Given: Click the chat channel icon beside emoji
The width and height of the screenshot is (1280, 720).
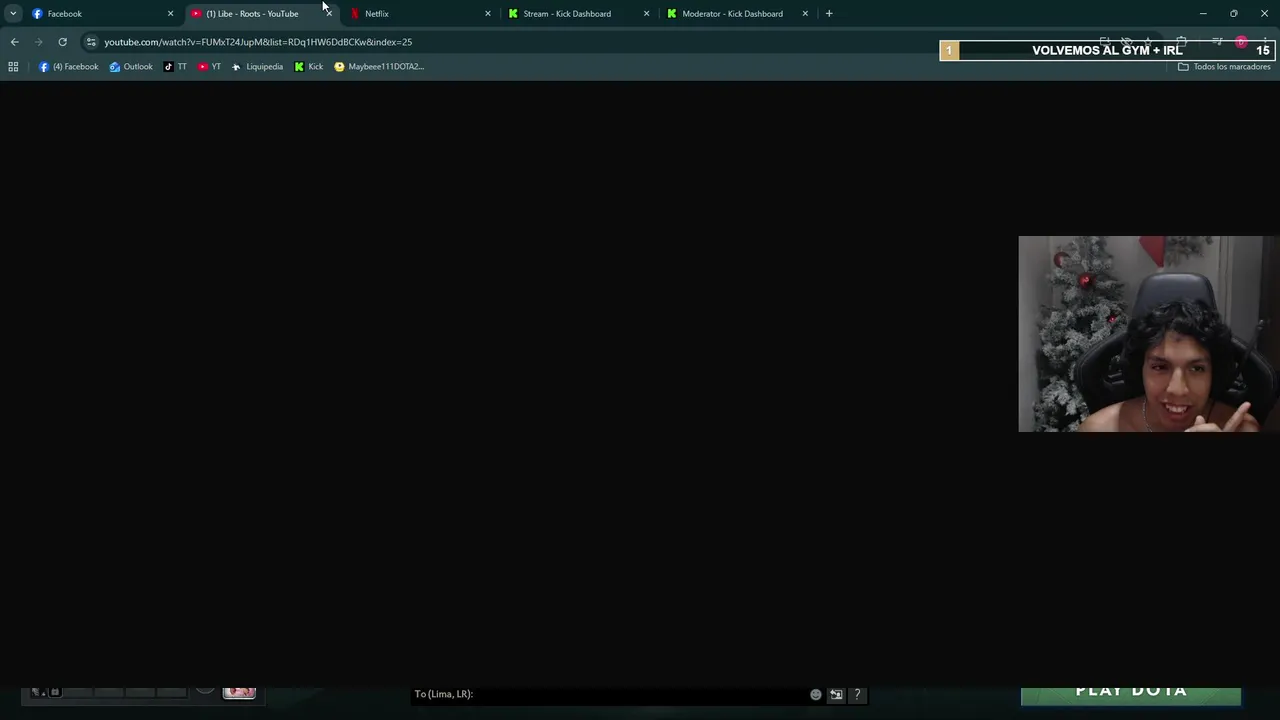Looking at the screenshot, I should point(836,694).
